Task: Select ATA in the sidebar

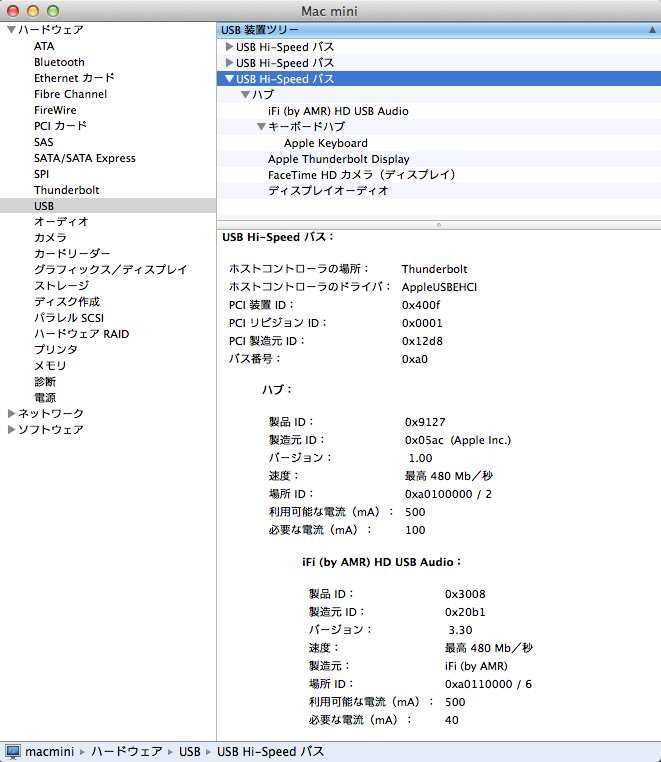Action: (44, 46)
